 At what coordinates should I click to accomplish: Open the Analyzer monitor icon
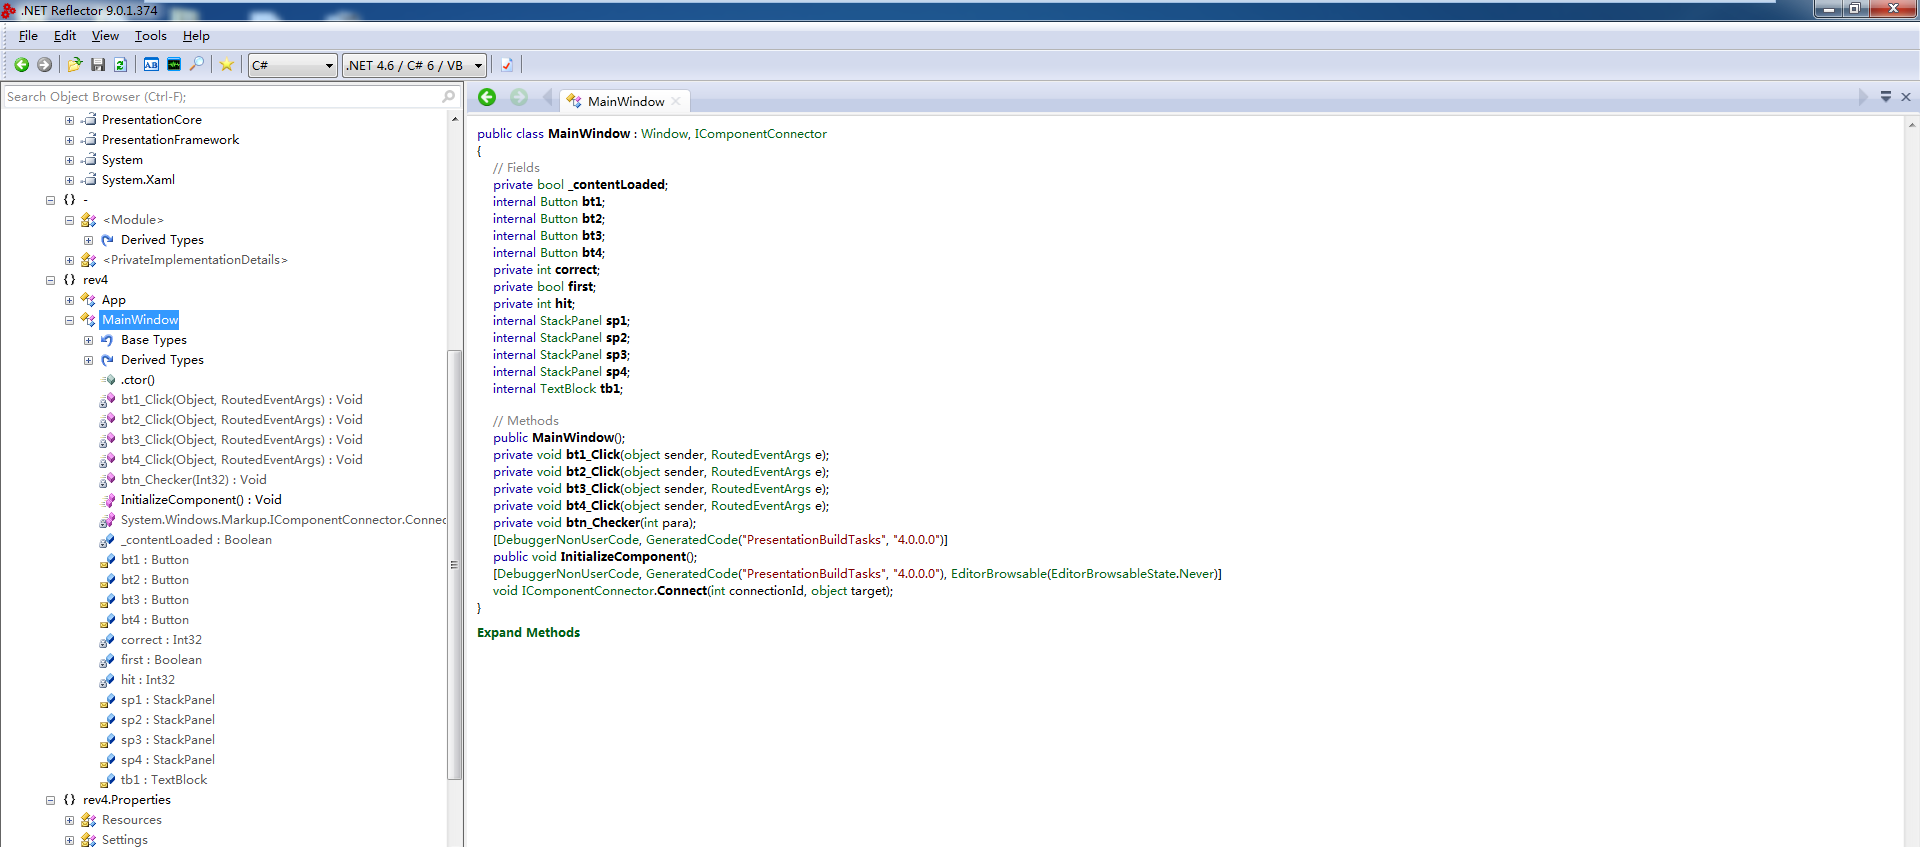pos(174,65)
